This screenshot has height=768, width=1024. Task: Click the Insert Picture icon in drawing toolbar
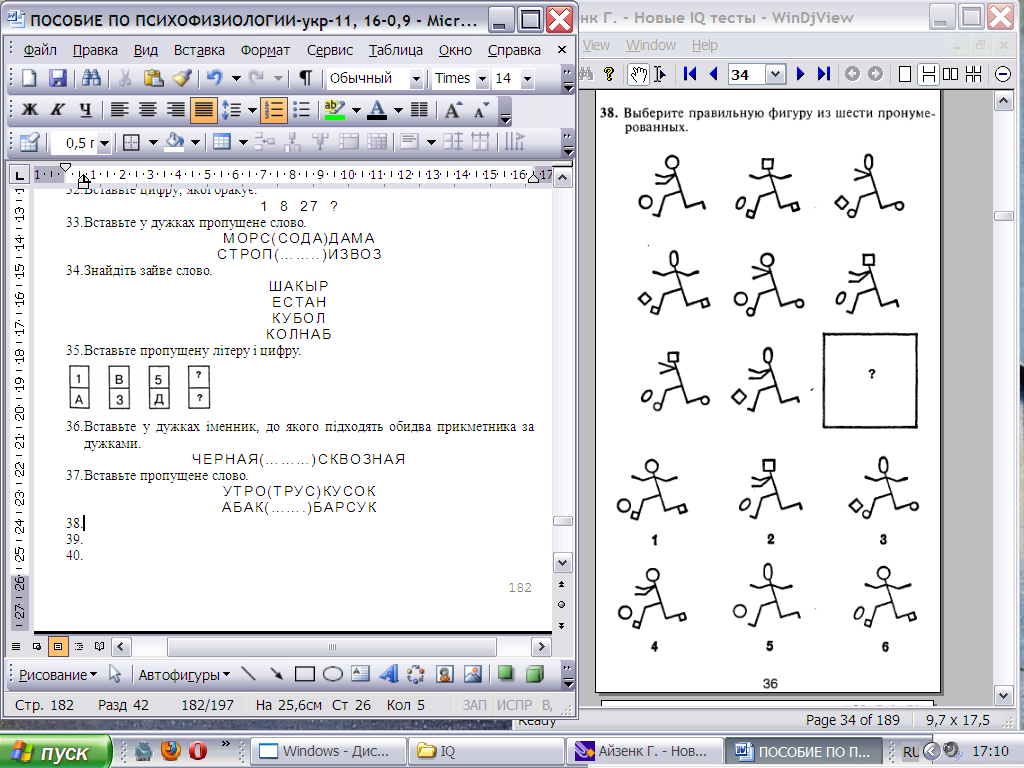472,674
